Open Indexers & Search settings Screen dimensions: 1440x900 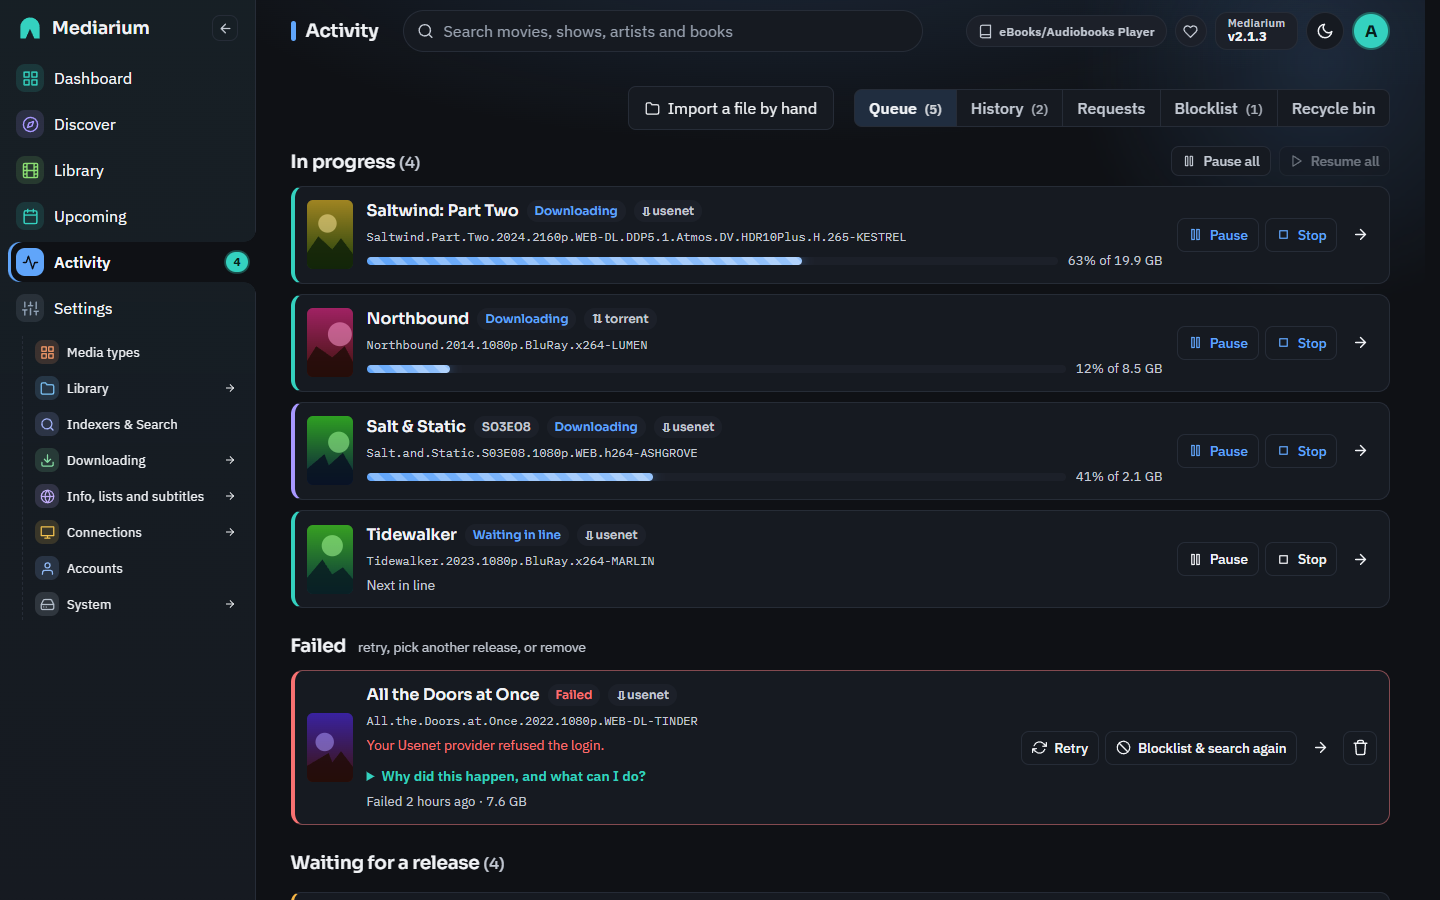click(x=137, y=424)
